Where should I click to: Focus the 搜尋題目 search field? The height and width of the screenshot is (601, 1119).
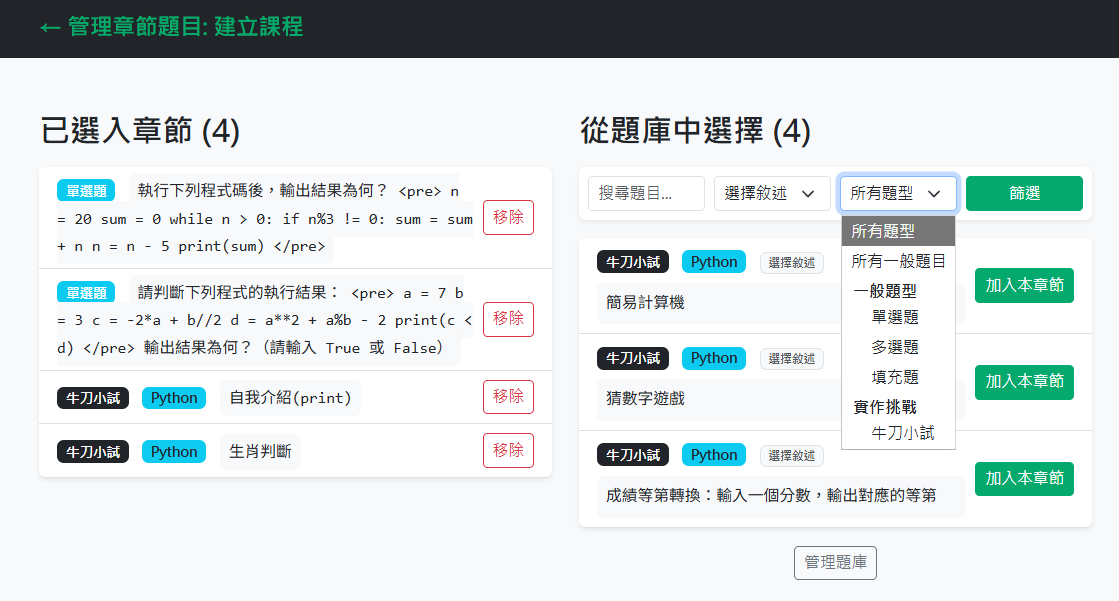646,194
